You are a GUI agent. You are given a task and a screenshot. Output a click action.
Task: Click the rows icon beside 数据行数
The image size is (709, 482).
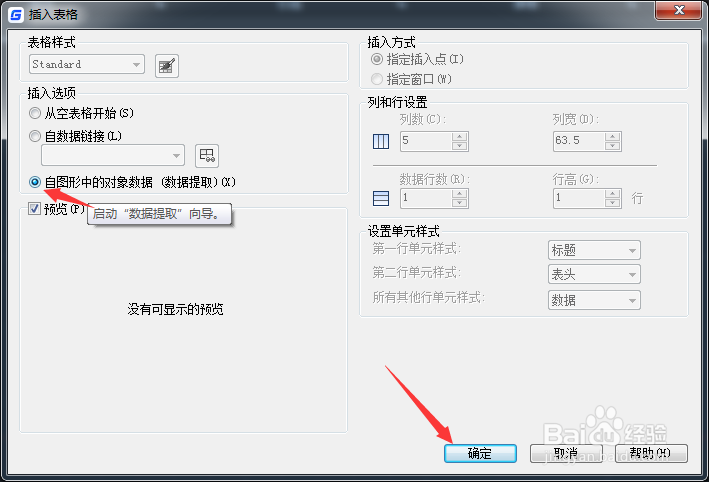coord(381,198)
